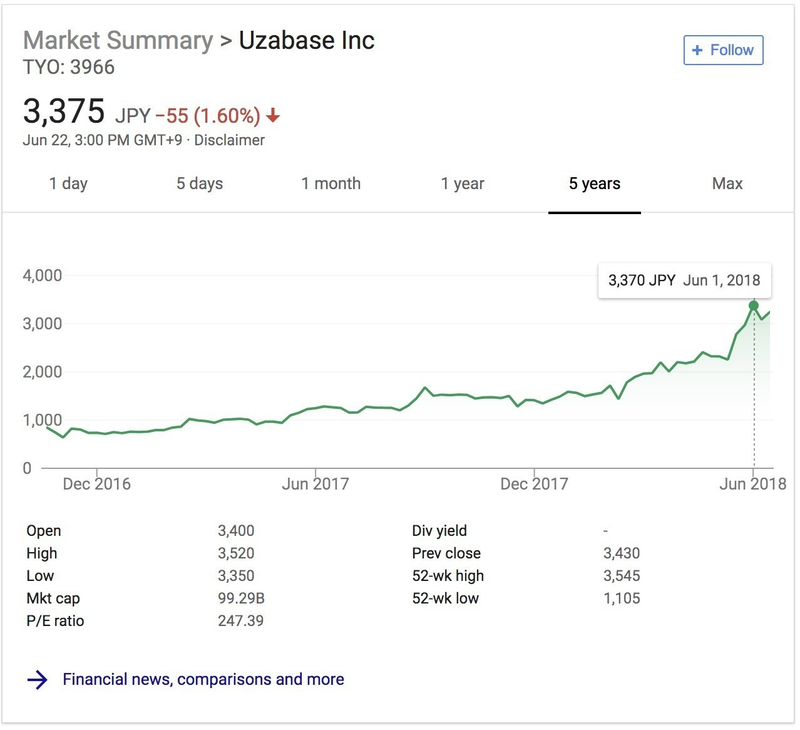Open the Disclaimer link
This screenshot has width=800, height=730.
[x=229, y=140]
